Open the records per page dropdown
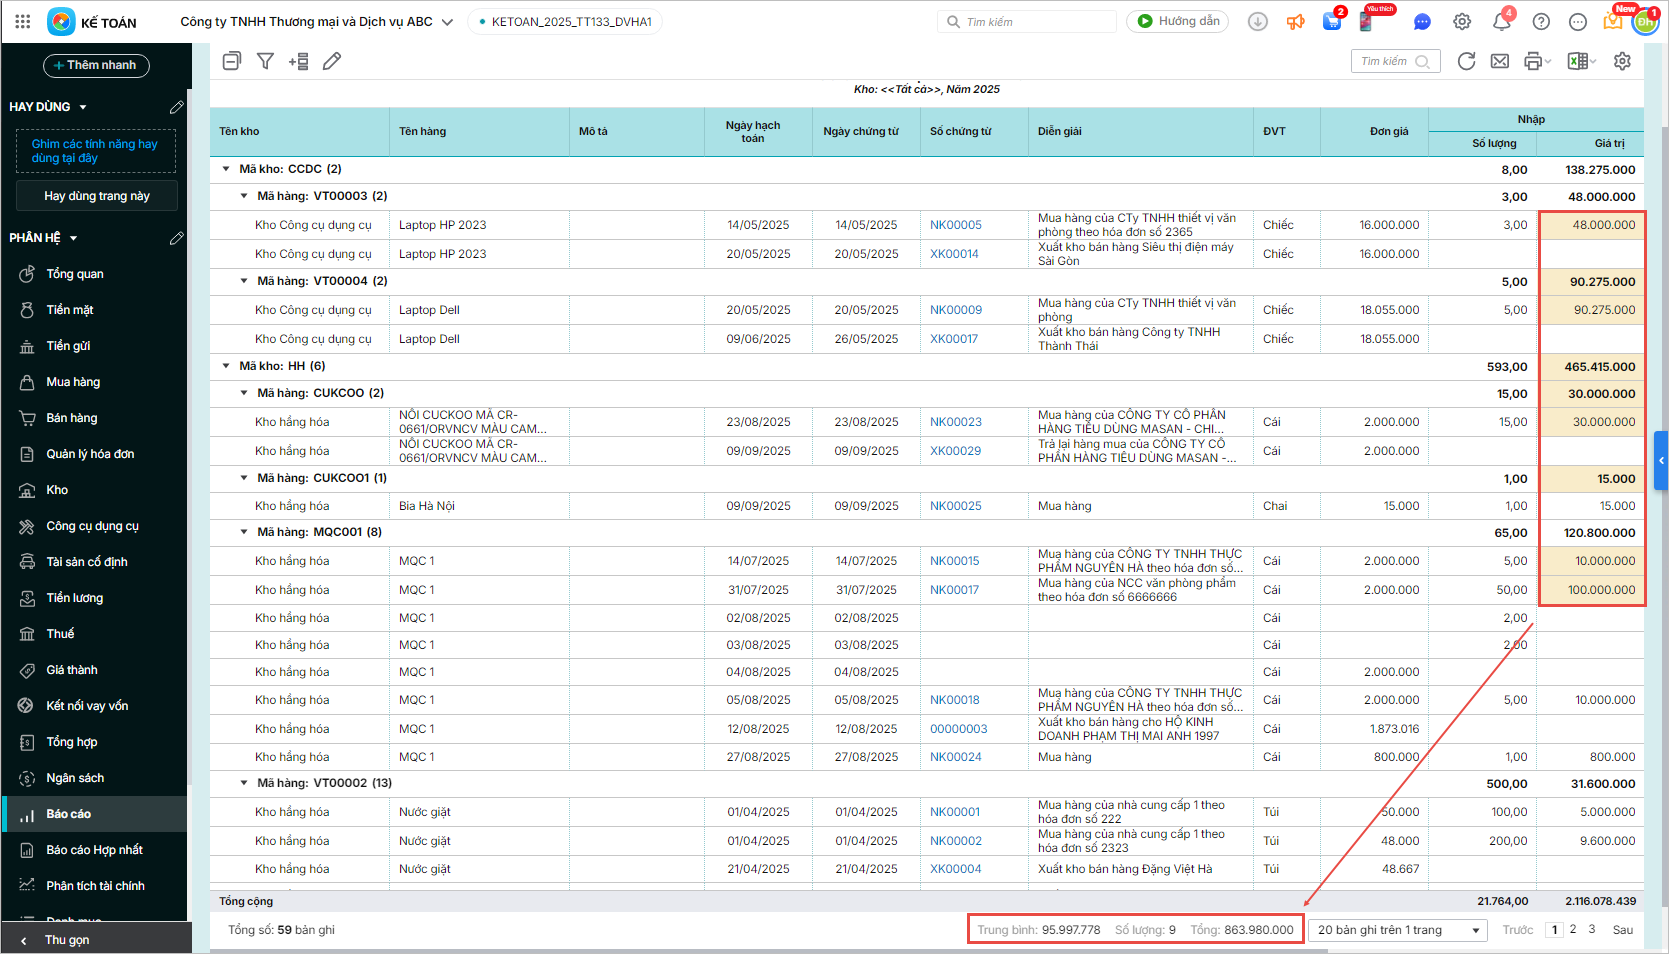The height and width of the screenshot is (954, 1669). (1397, 930)
